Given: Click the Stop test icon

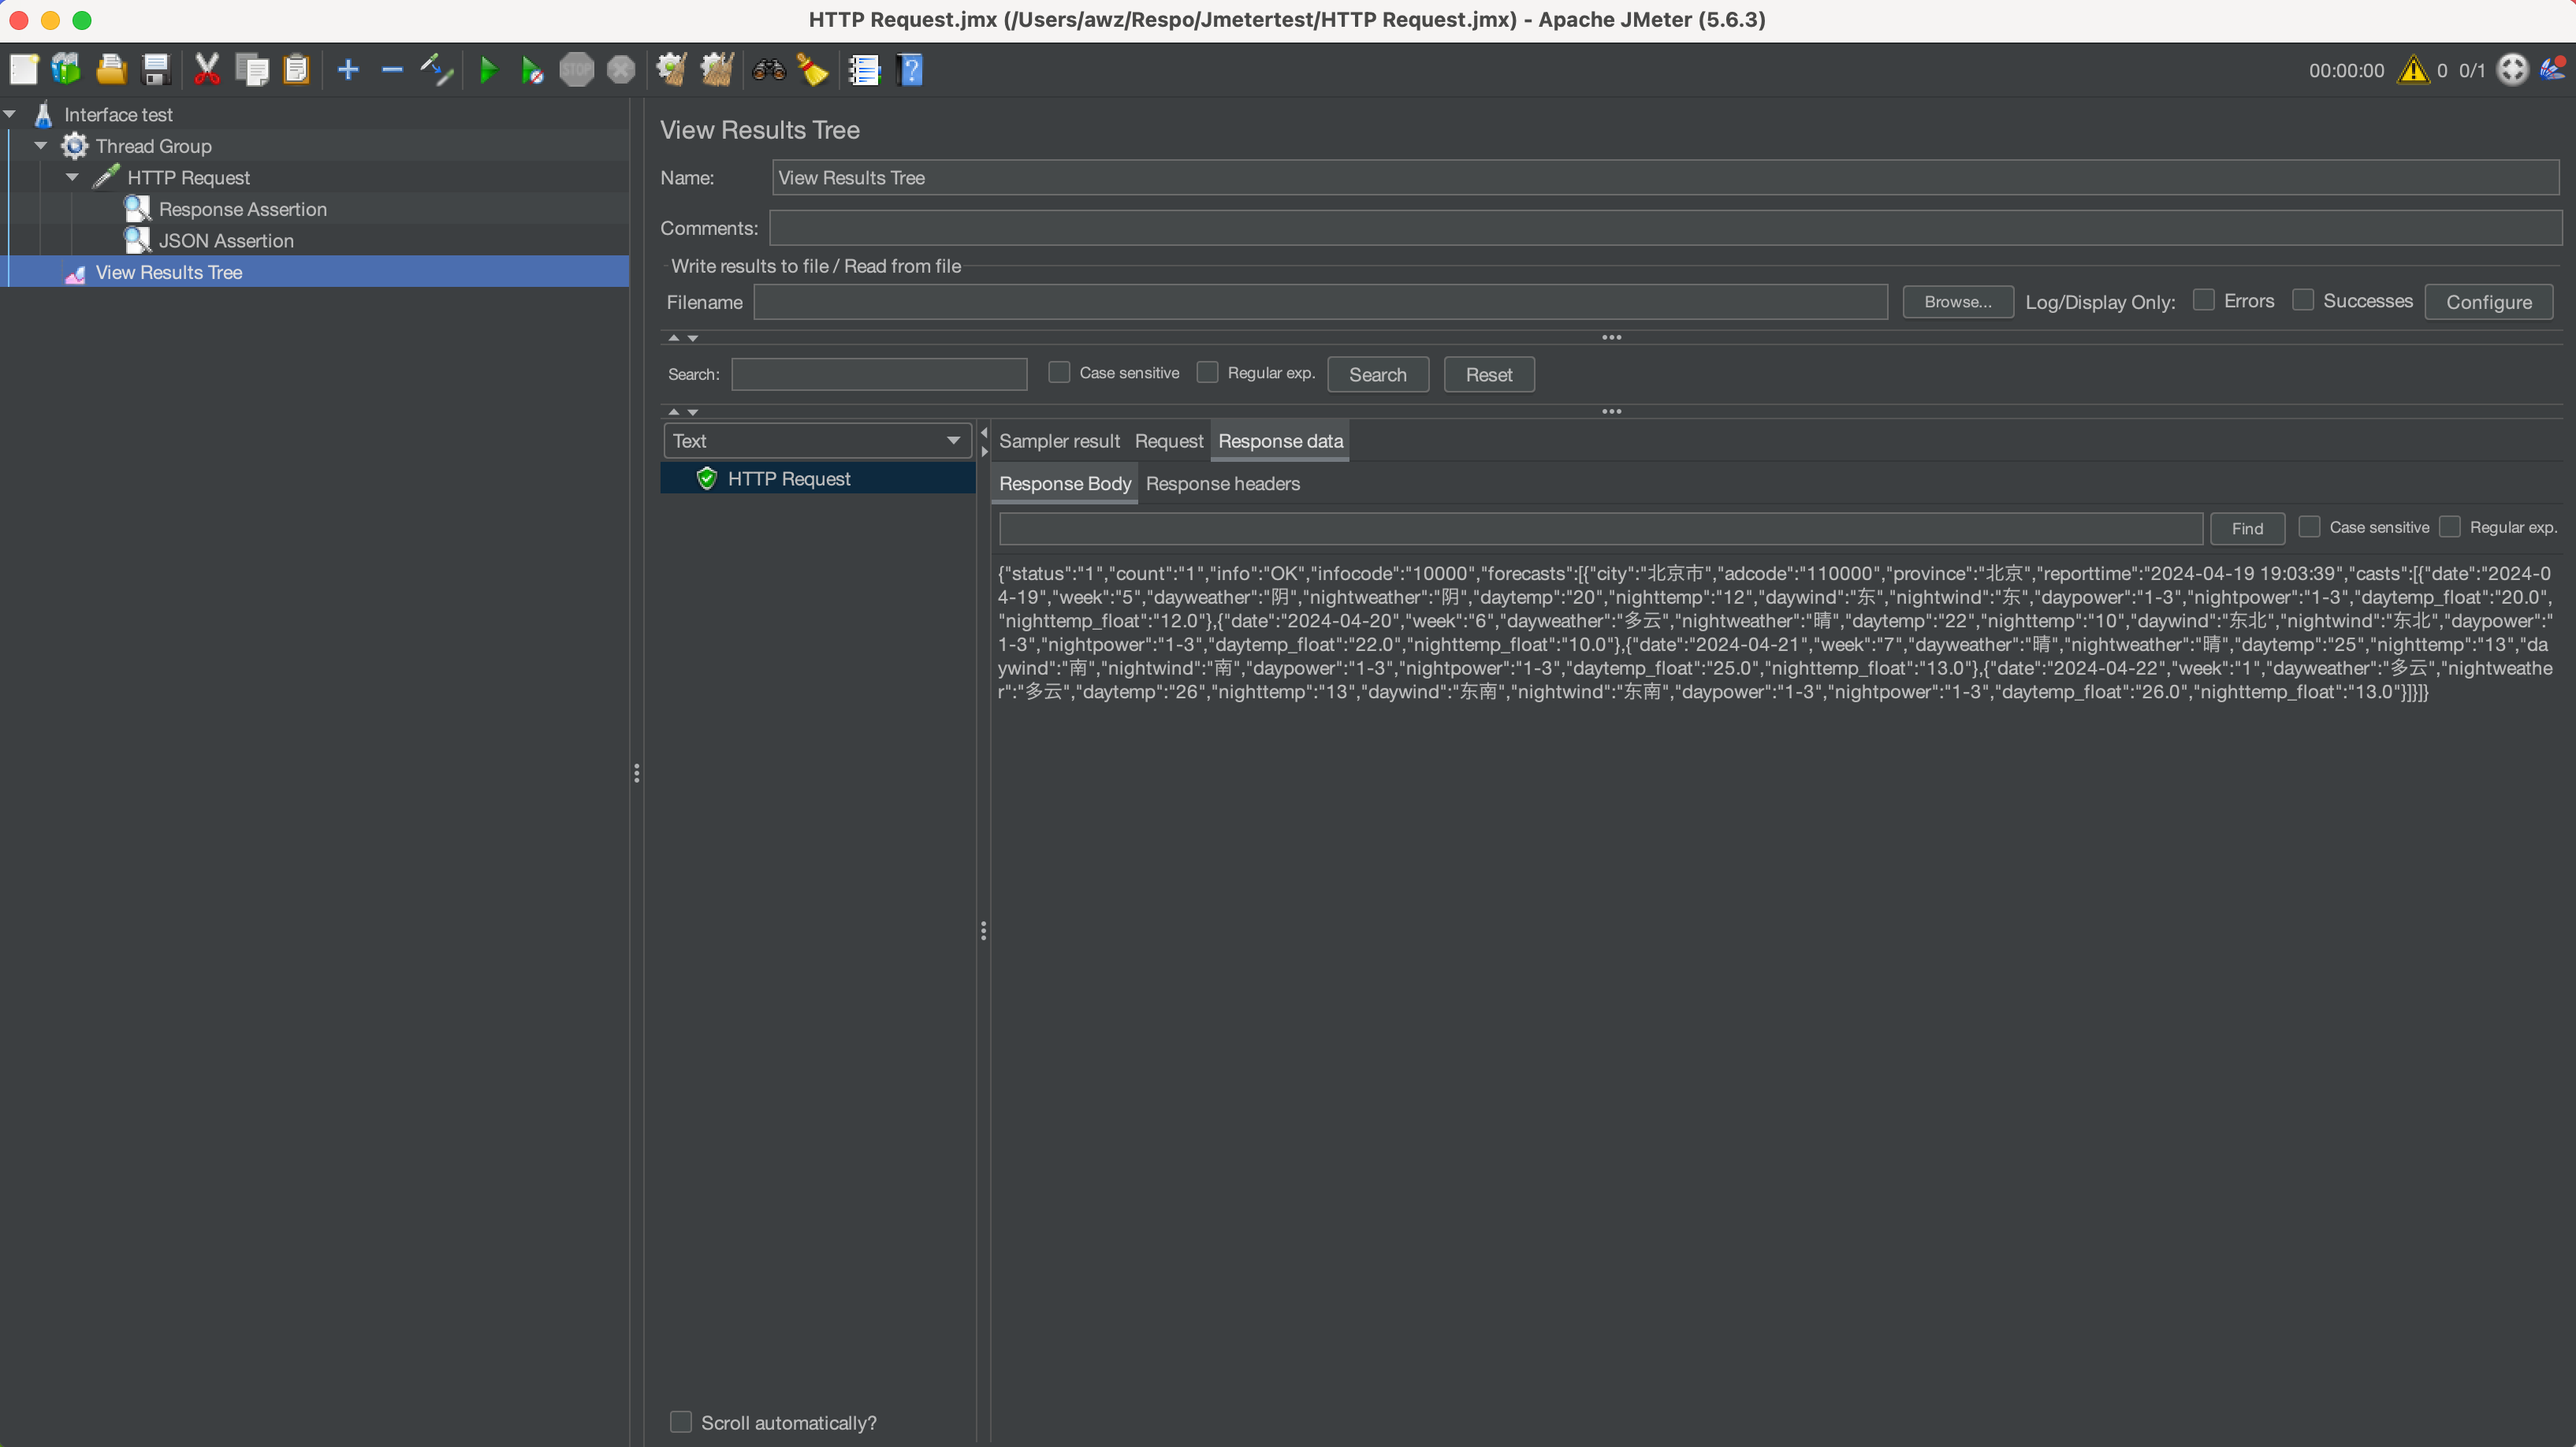Looking at the screenshot, I should (x=576, y=70).
